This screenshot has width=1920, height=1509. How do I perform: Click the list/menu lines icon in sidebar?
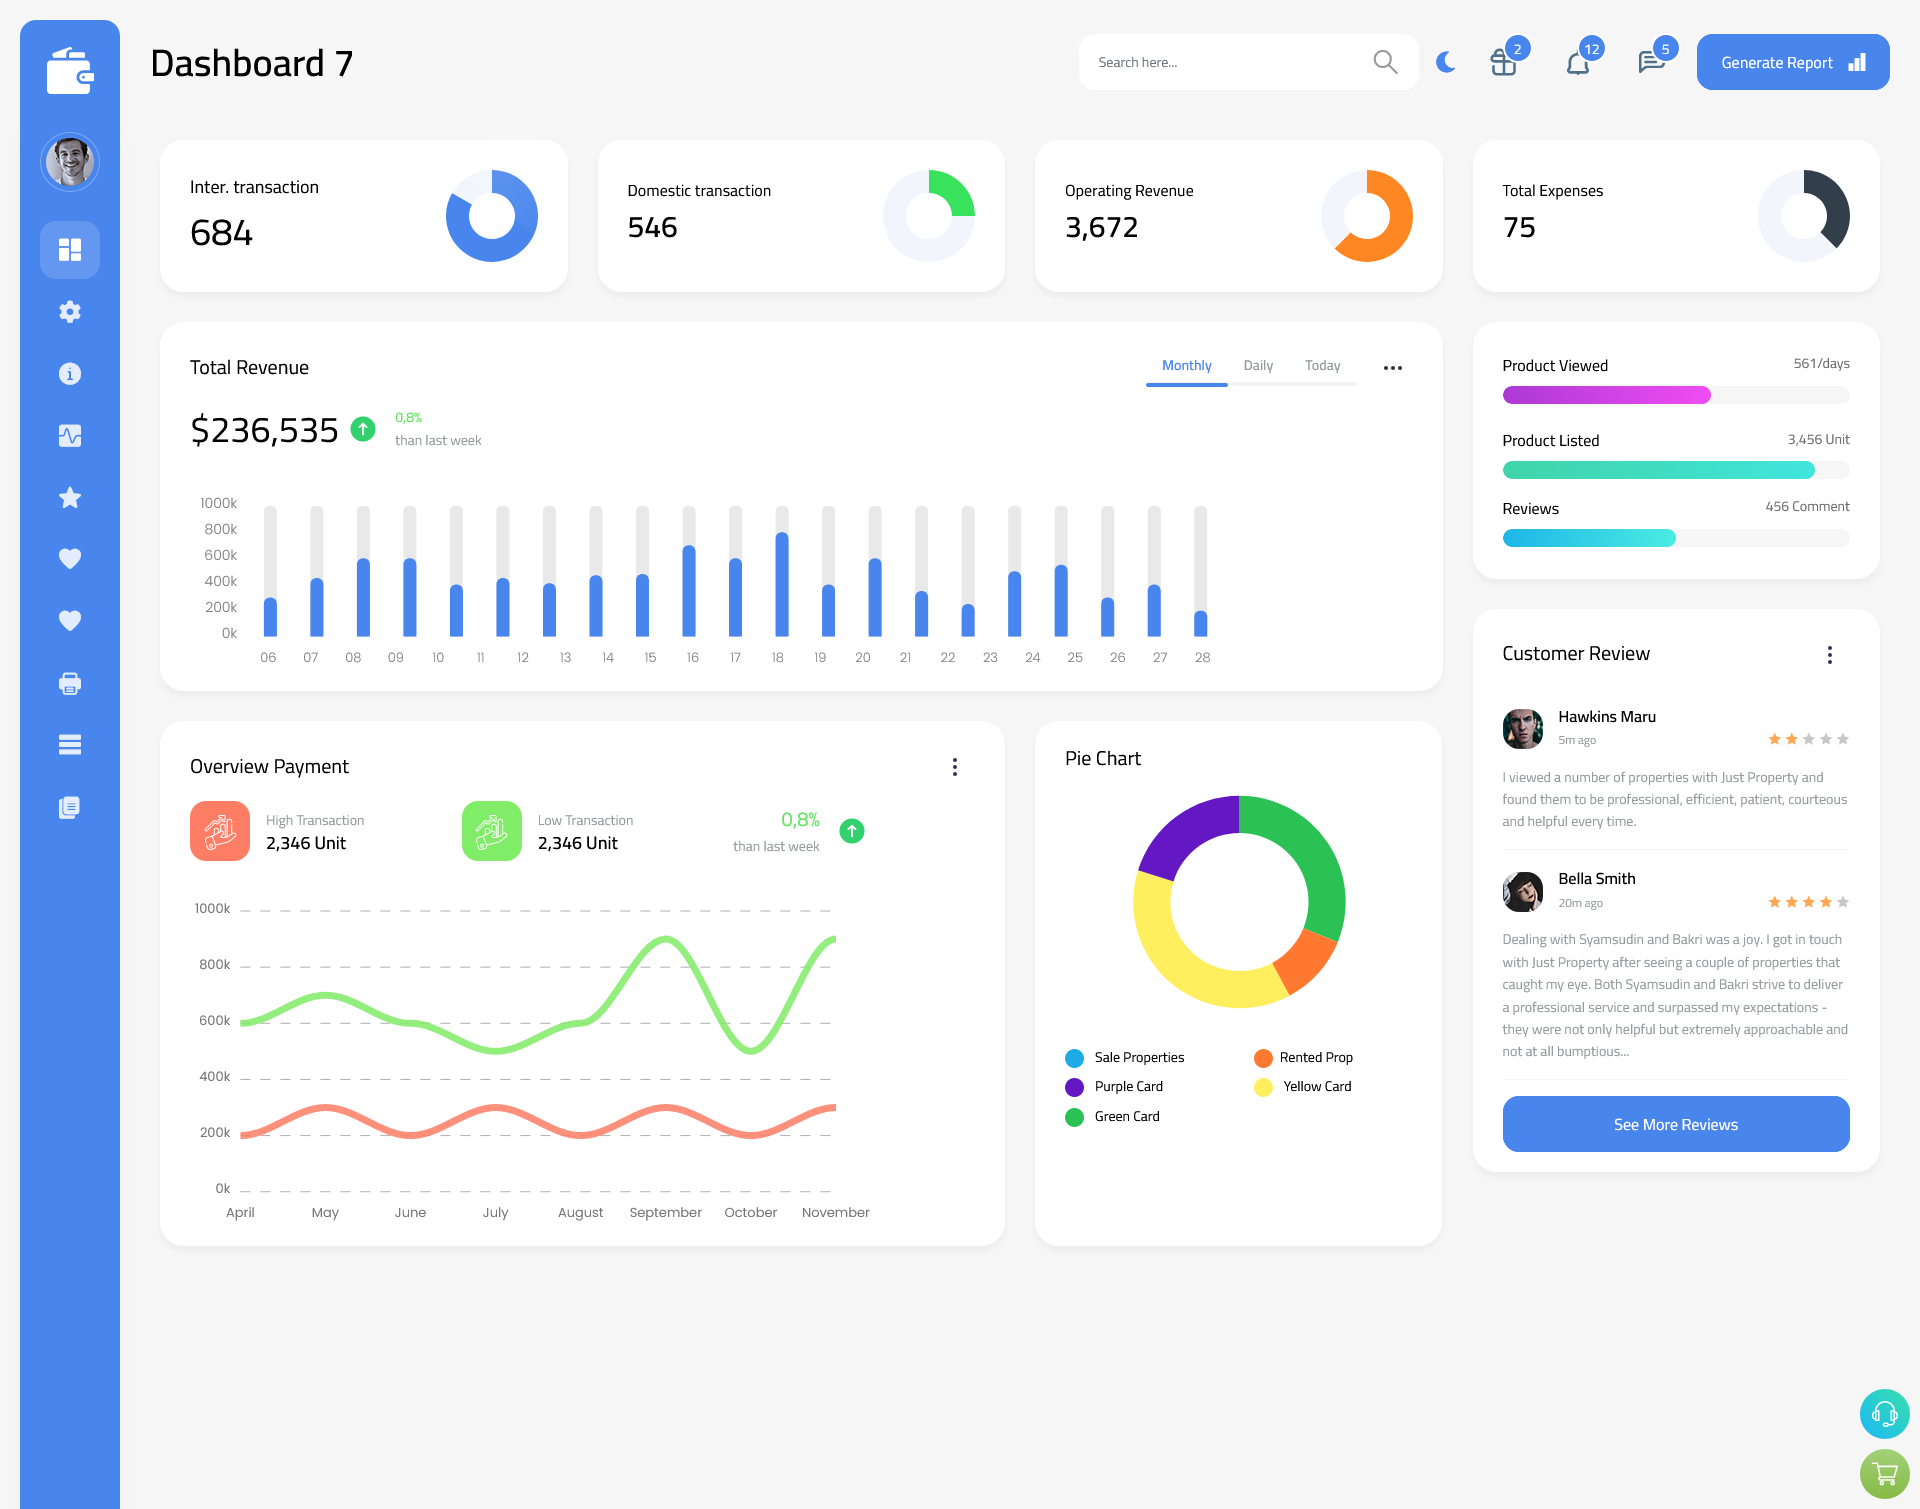click(70, 744)
